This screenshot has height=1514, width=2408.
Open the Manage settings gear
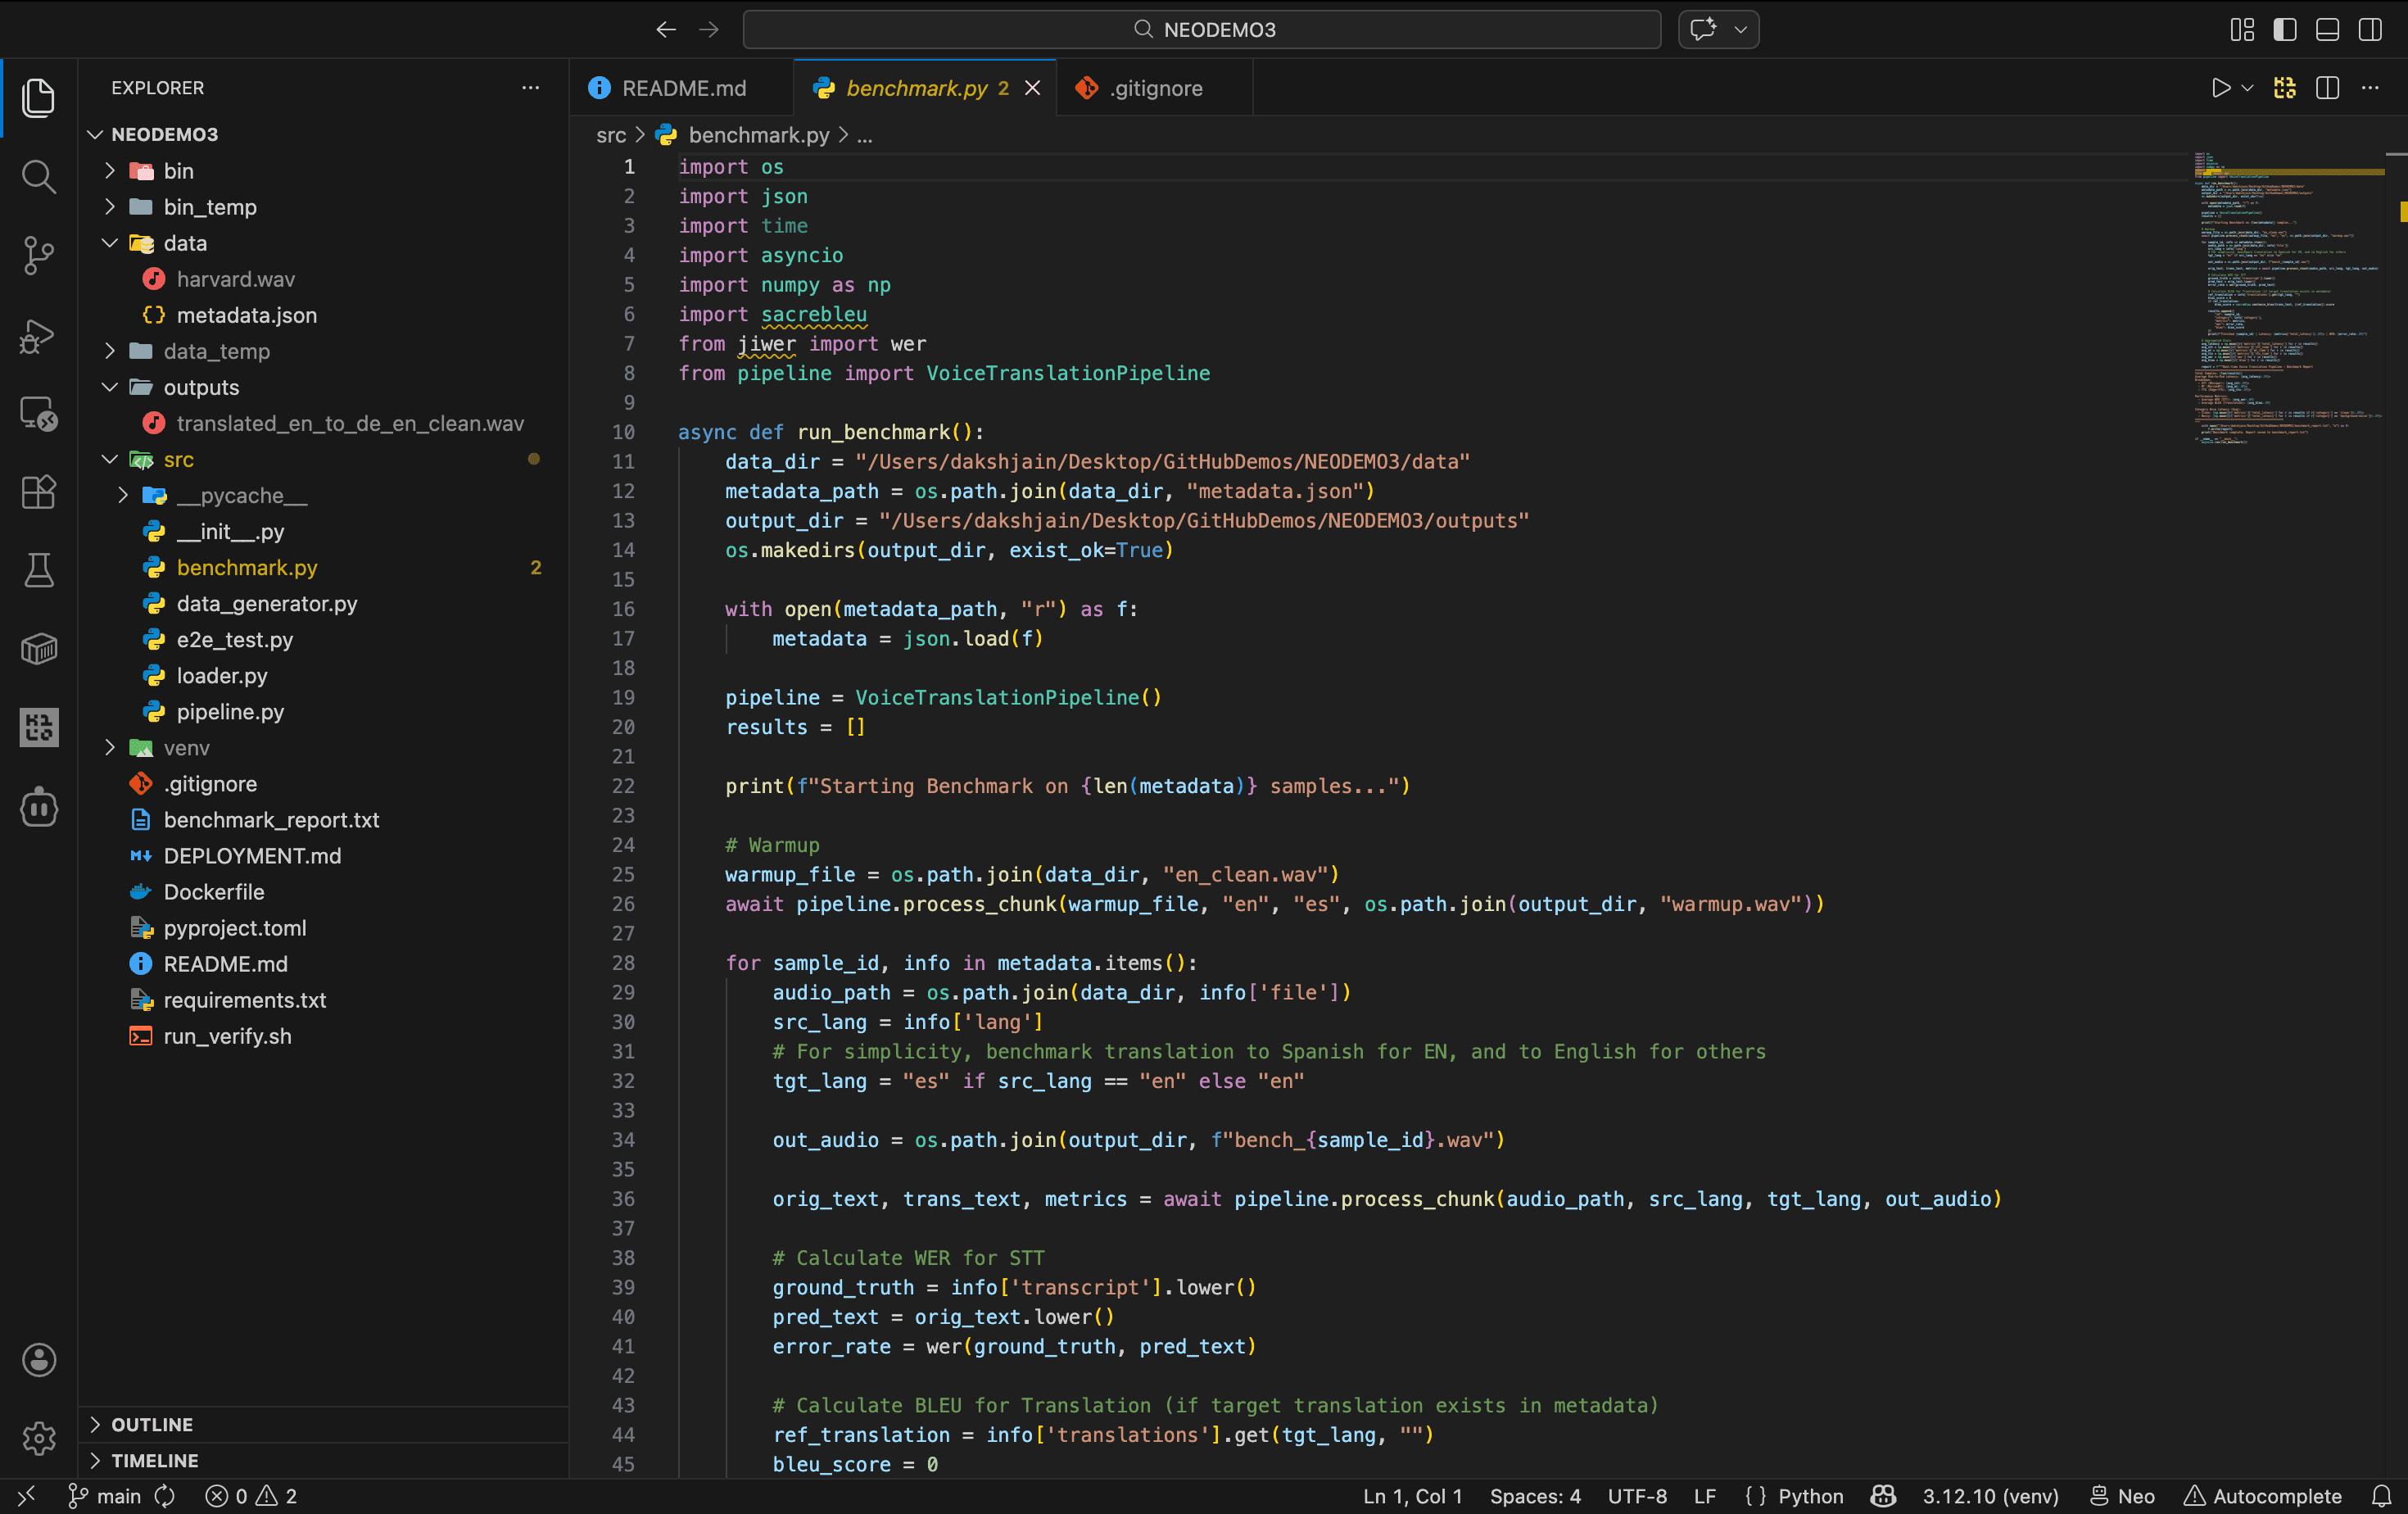38,1438
